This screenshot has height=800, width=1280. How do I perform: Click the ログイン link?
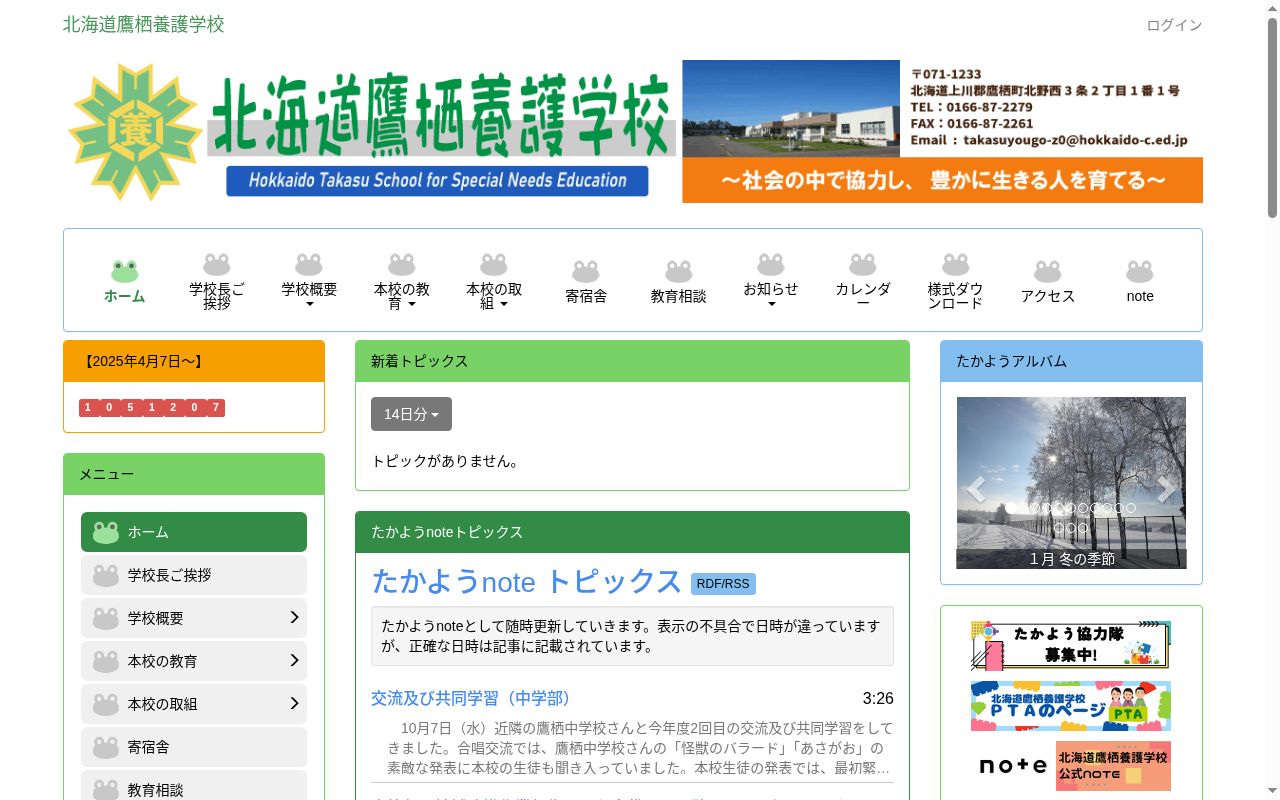[x=1174, y=25]
